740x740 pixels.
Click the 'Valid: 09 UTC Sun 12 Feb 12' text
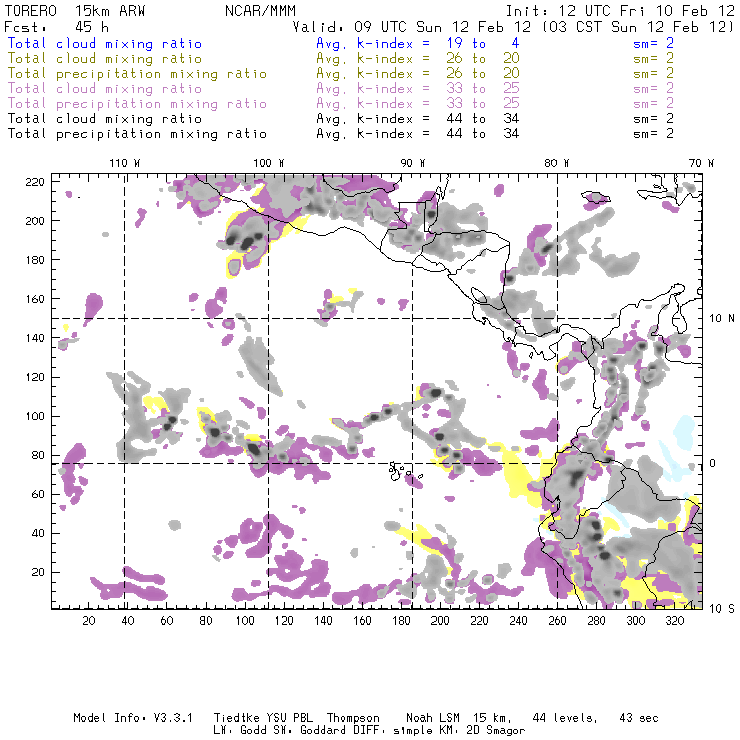412,27
